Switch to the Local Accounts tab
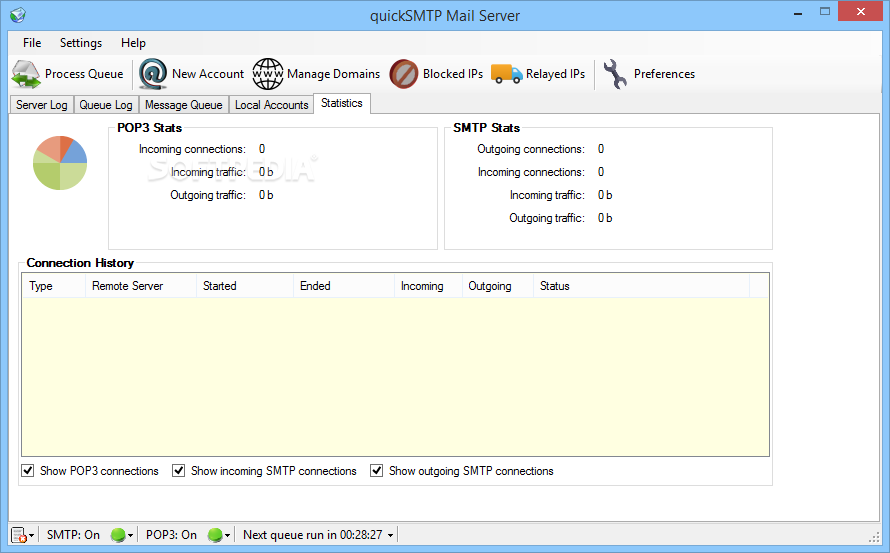The image size is (890, 553). pos(271,105)
